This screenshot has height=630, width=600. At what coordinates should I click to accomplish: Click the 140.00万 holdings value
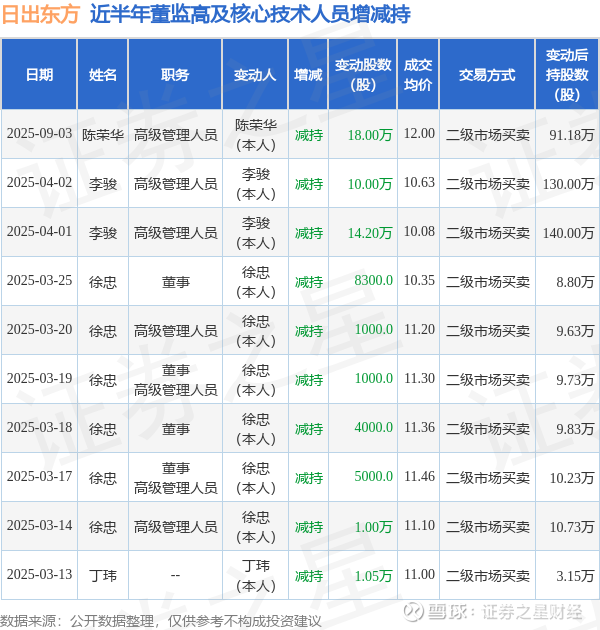pyautogui.click(x=568, y=233)
